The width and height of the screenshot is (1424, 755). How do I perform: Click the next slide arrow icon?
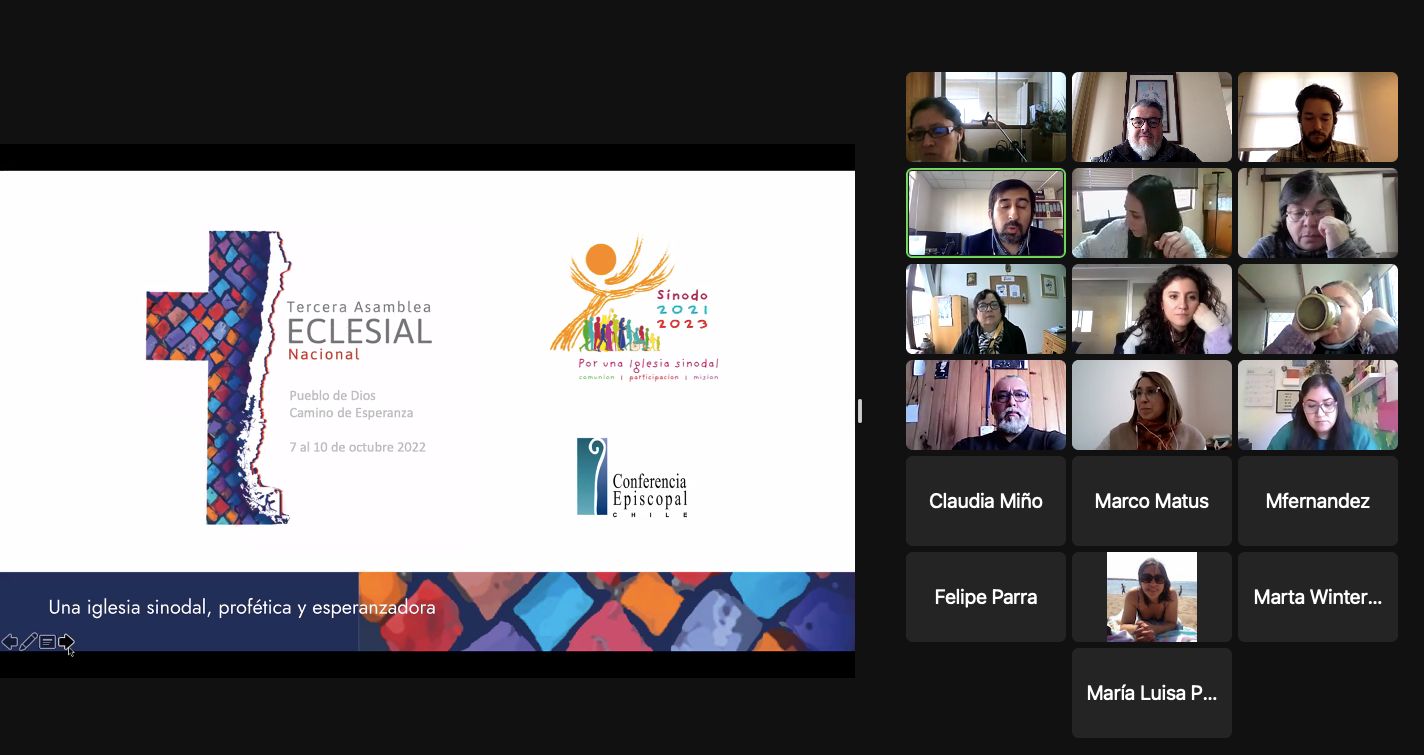[66, 642]
